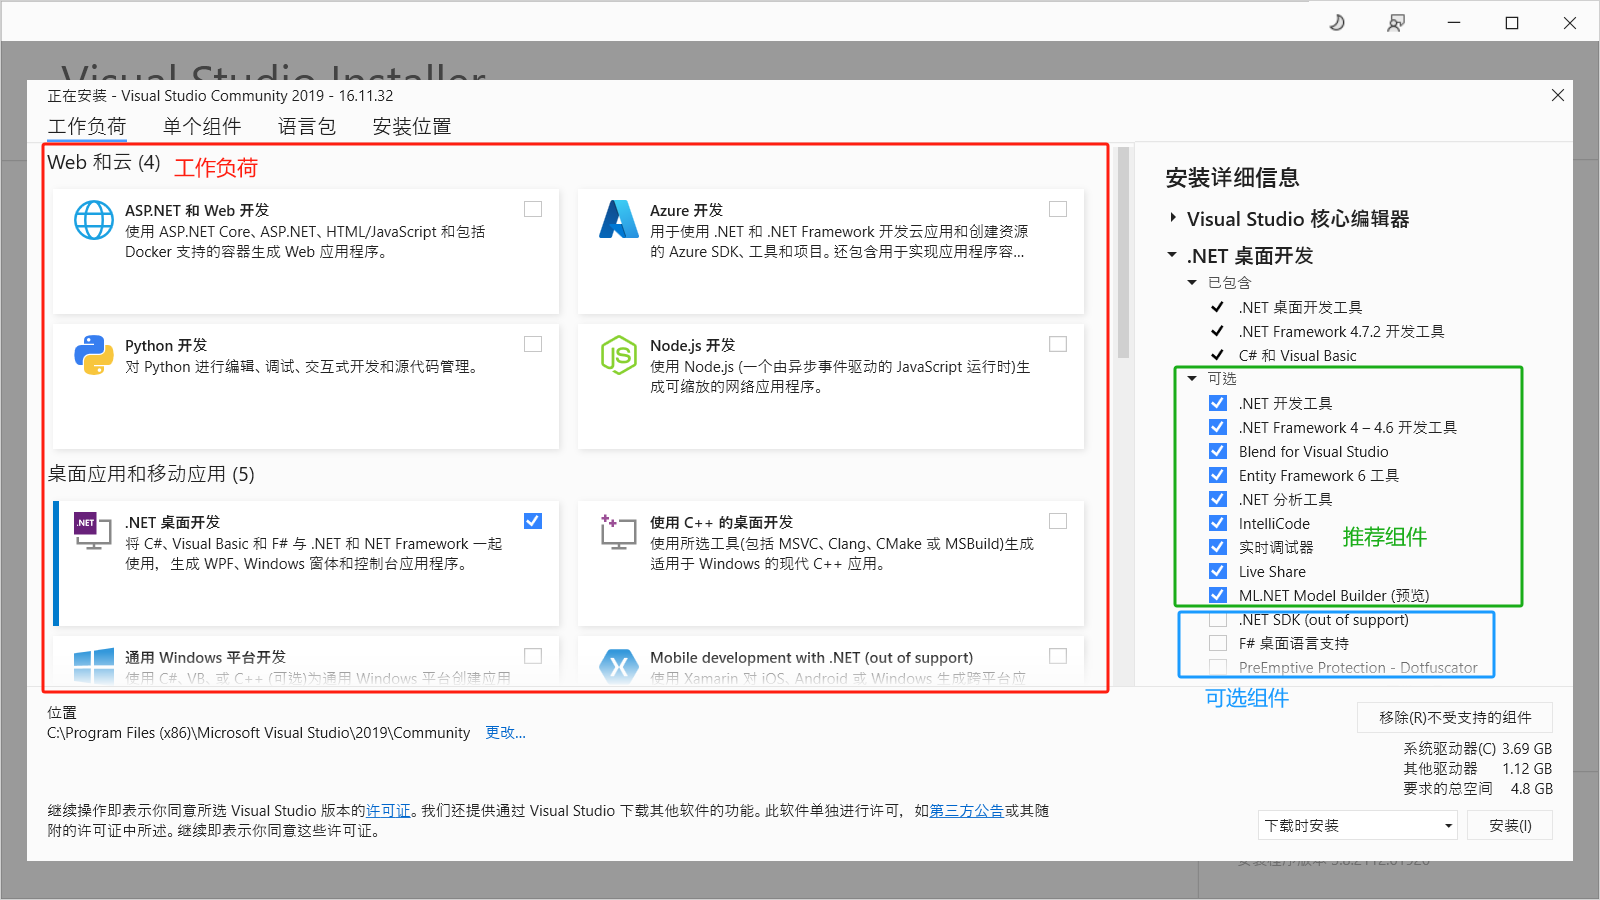Open the 许可证 license link

coord(388,811)
